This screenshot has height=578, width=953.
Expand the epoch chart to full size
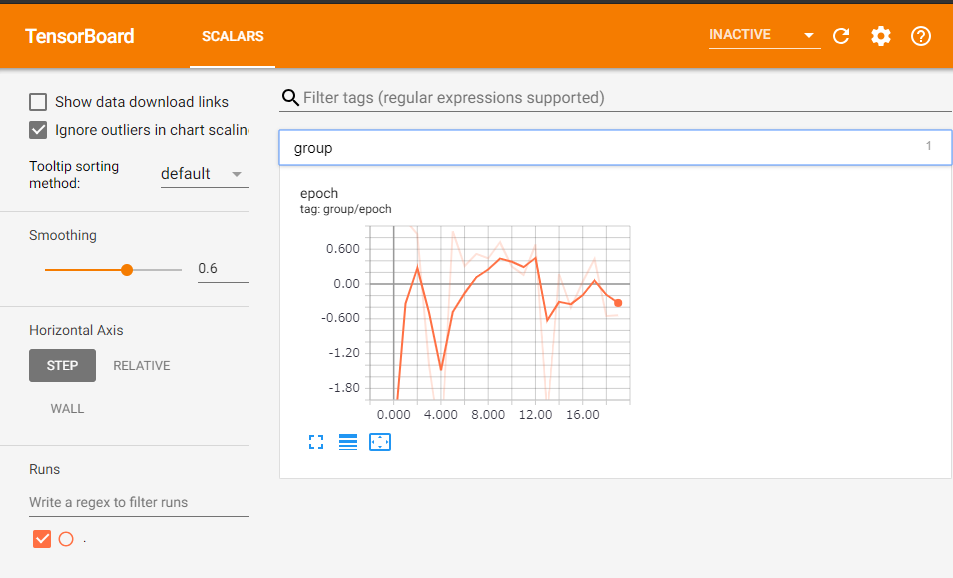[316, 441]
